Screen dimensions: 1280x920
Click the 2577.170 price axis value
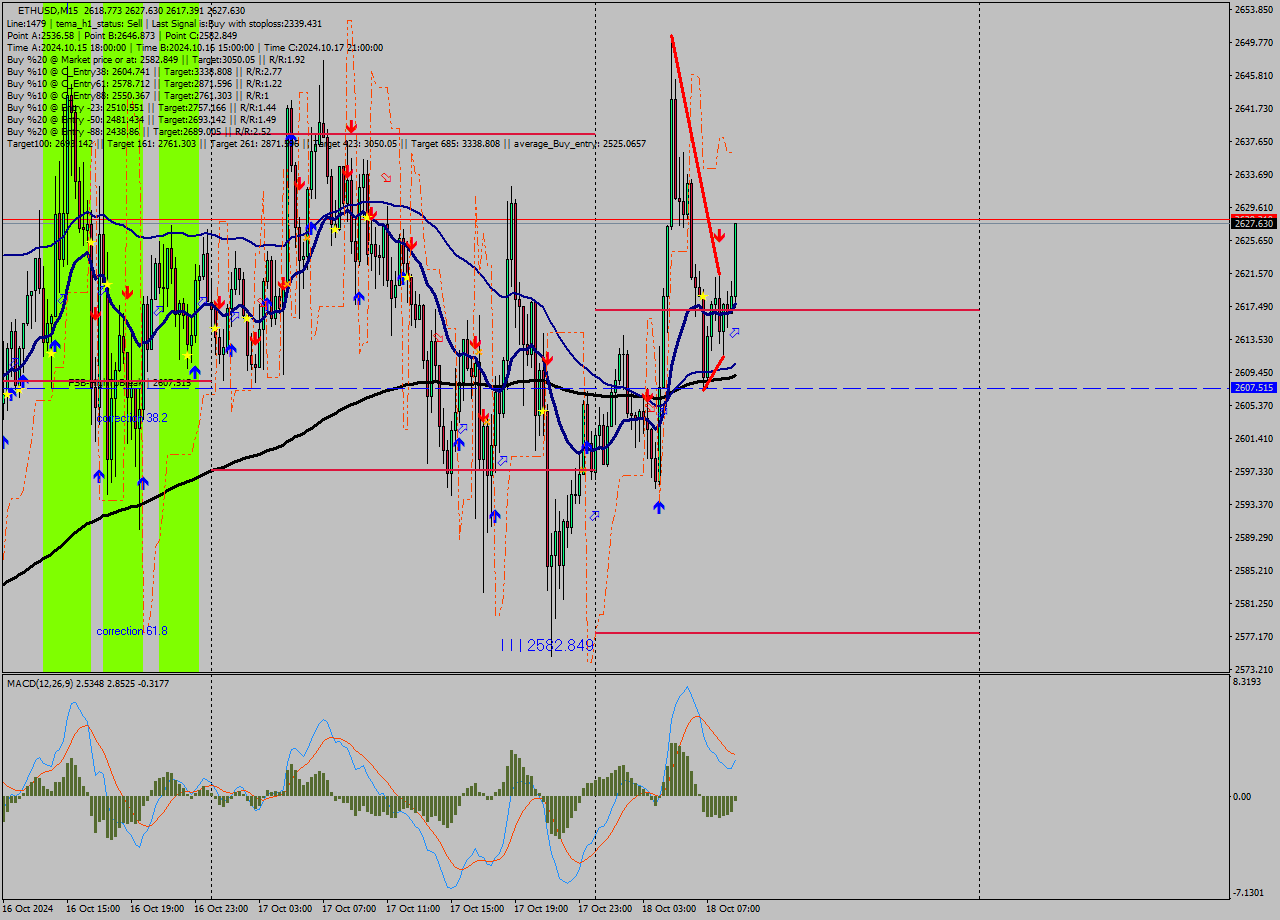[x=1253, y=636]
